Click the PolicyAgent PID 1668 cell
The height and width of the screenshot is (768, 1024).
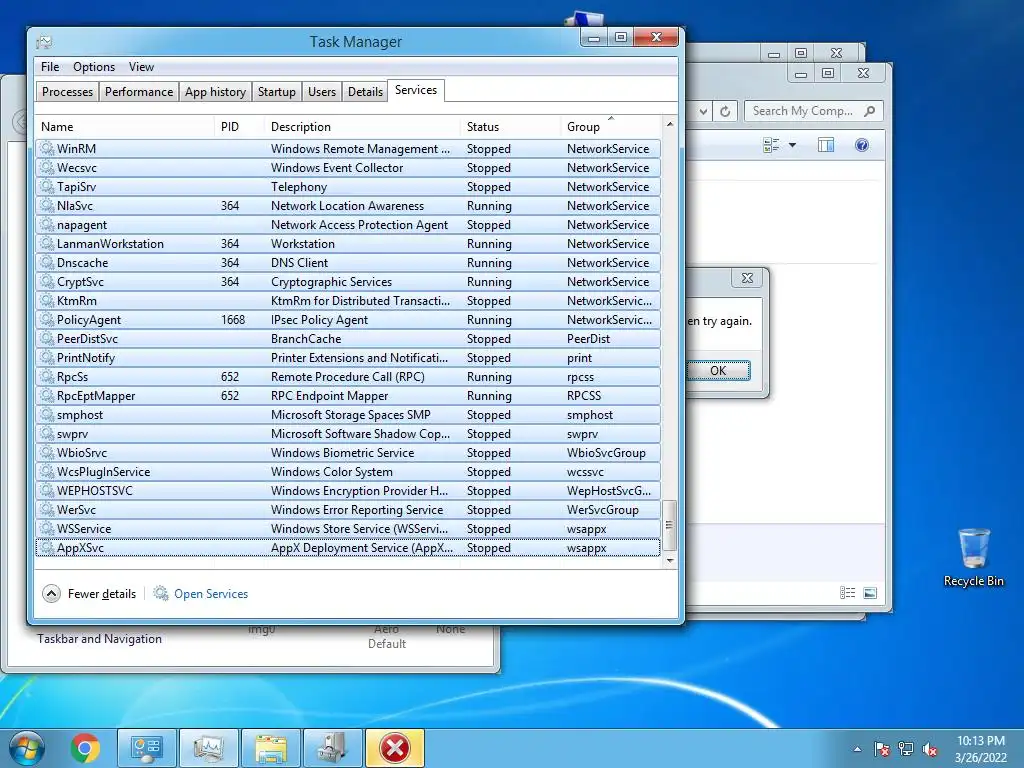pyautogui.click(x=232, y=319)
